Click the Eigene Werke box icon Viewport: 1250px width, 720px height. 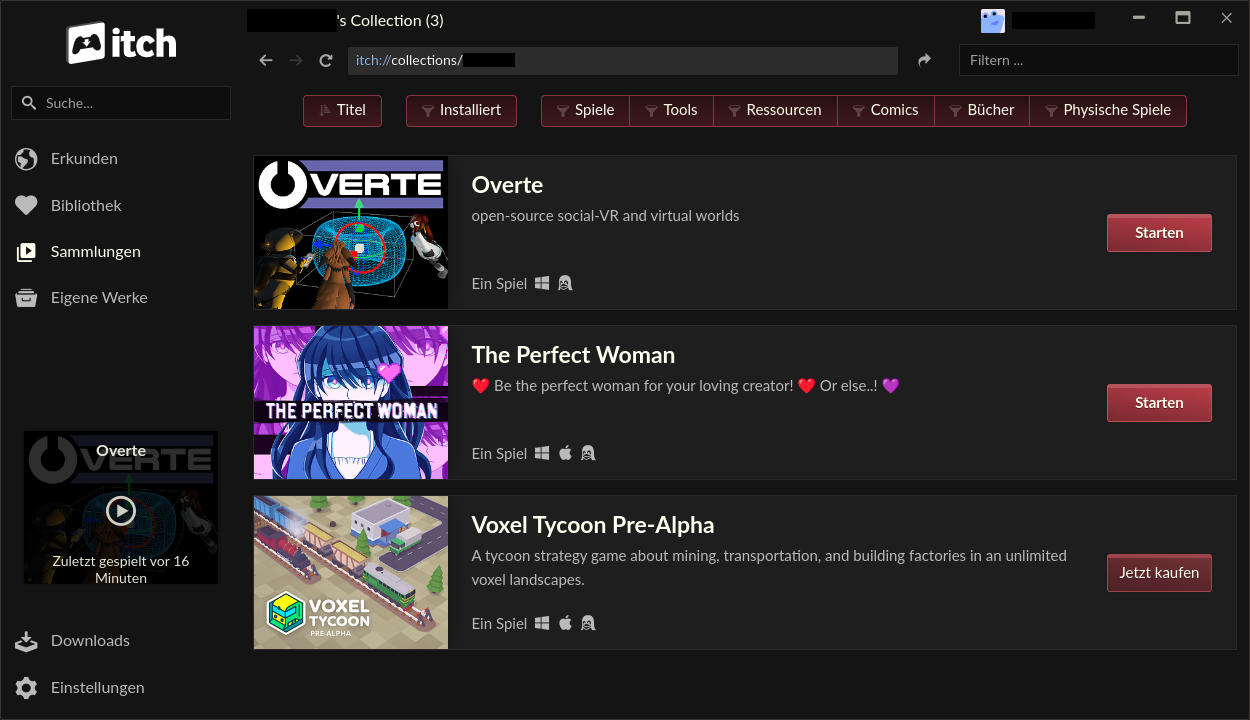[x=26, y=298]
